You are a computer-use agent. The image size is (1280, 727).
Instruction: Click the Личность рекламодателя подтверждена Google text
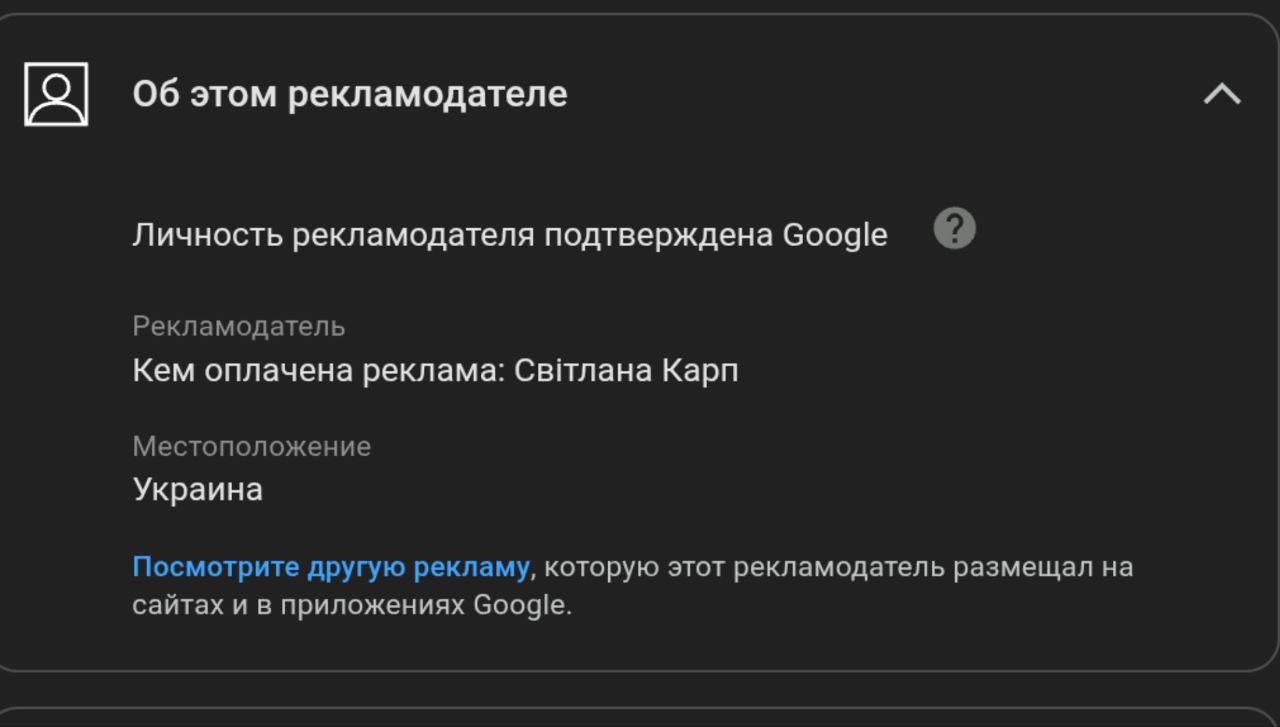pos(510,235)
